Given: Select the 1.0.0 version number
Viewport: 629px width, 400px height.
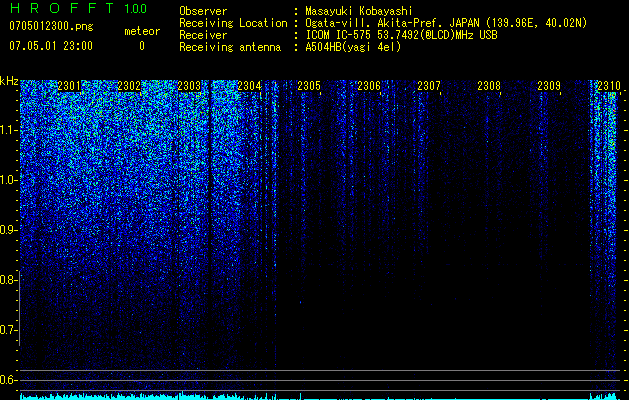Looking at the screenshot, I should coord(136,9).
